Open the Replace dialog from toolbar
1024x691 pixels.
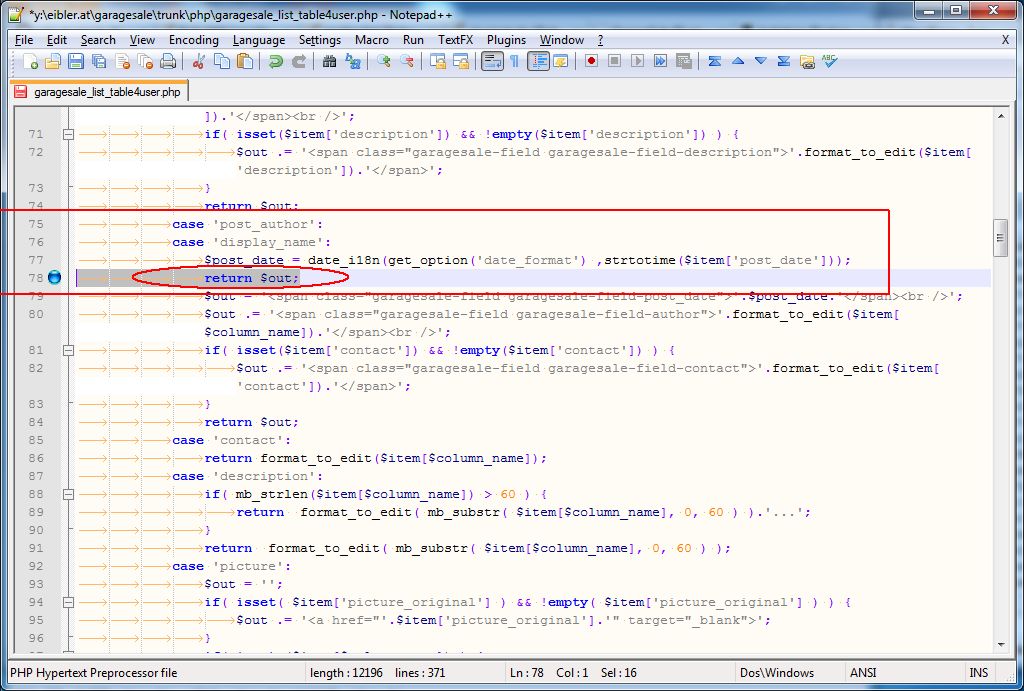(x=353, y=61)
